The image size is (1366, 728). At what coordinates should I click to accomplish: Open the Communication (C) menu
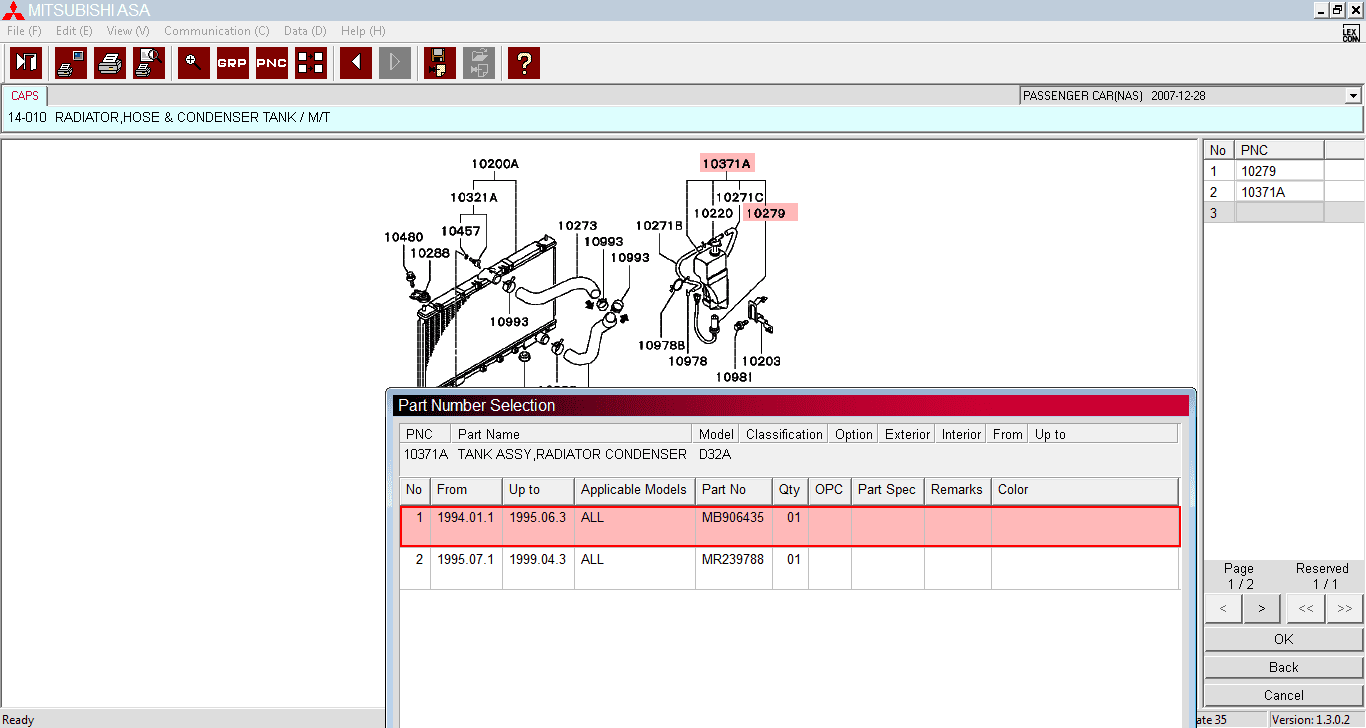(217, 31)
